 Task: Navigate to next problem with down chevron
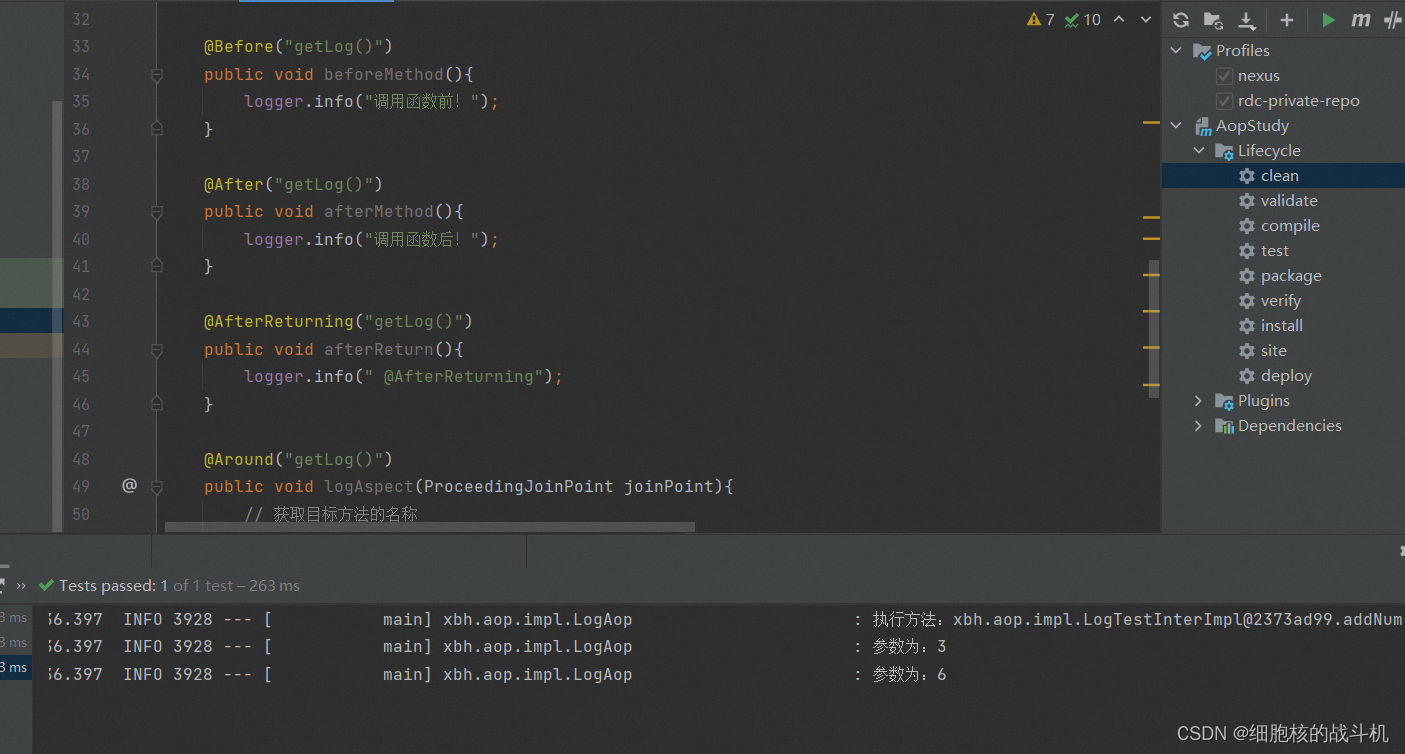click(1144, 18)
